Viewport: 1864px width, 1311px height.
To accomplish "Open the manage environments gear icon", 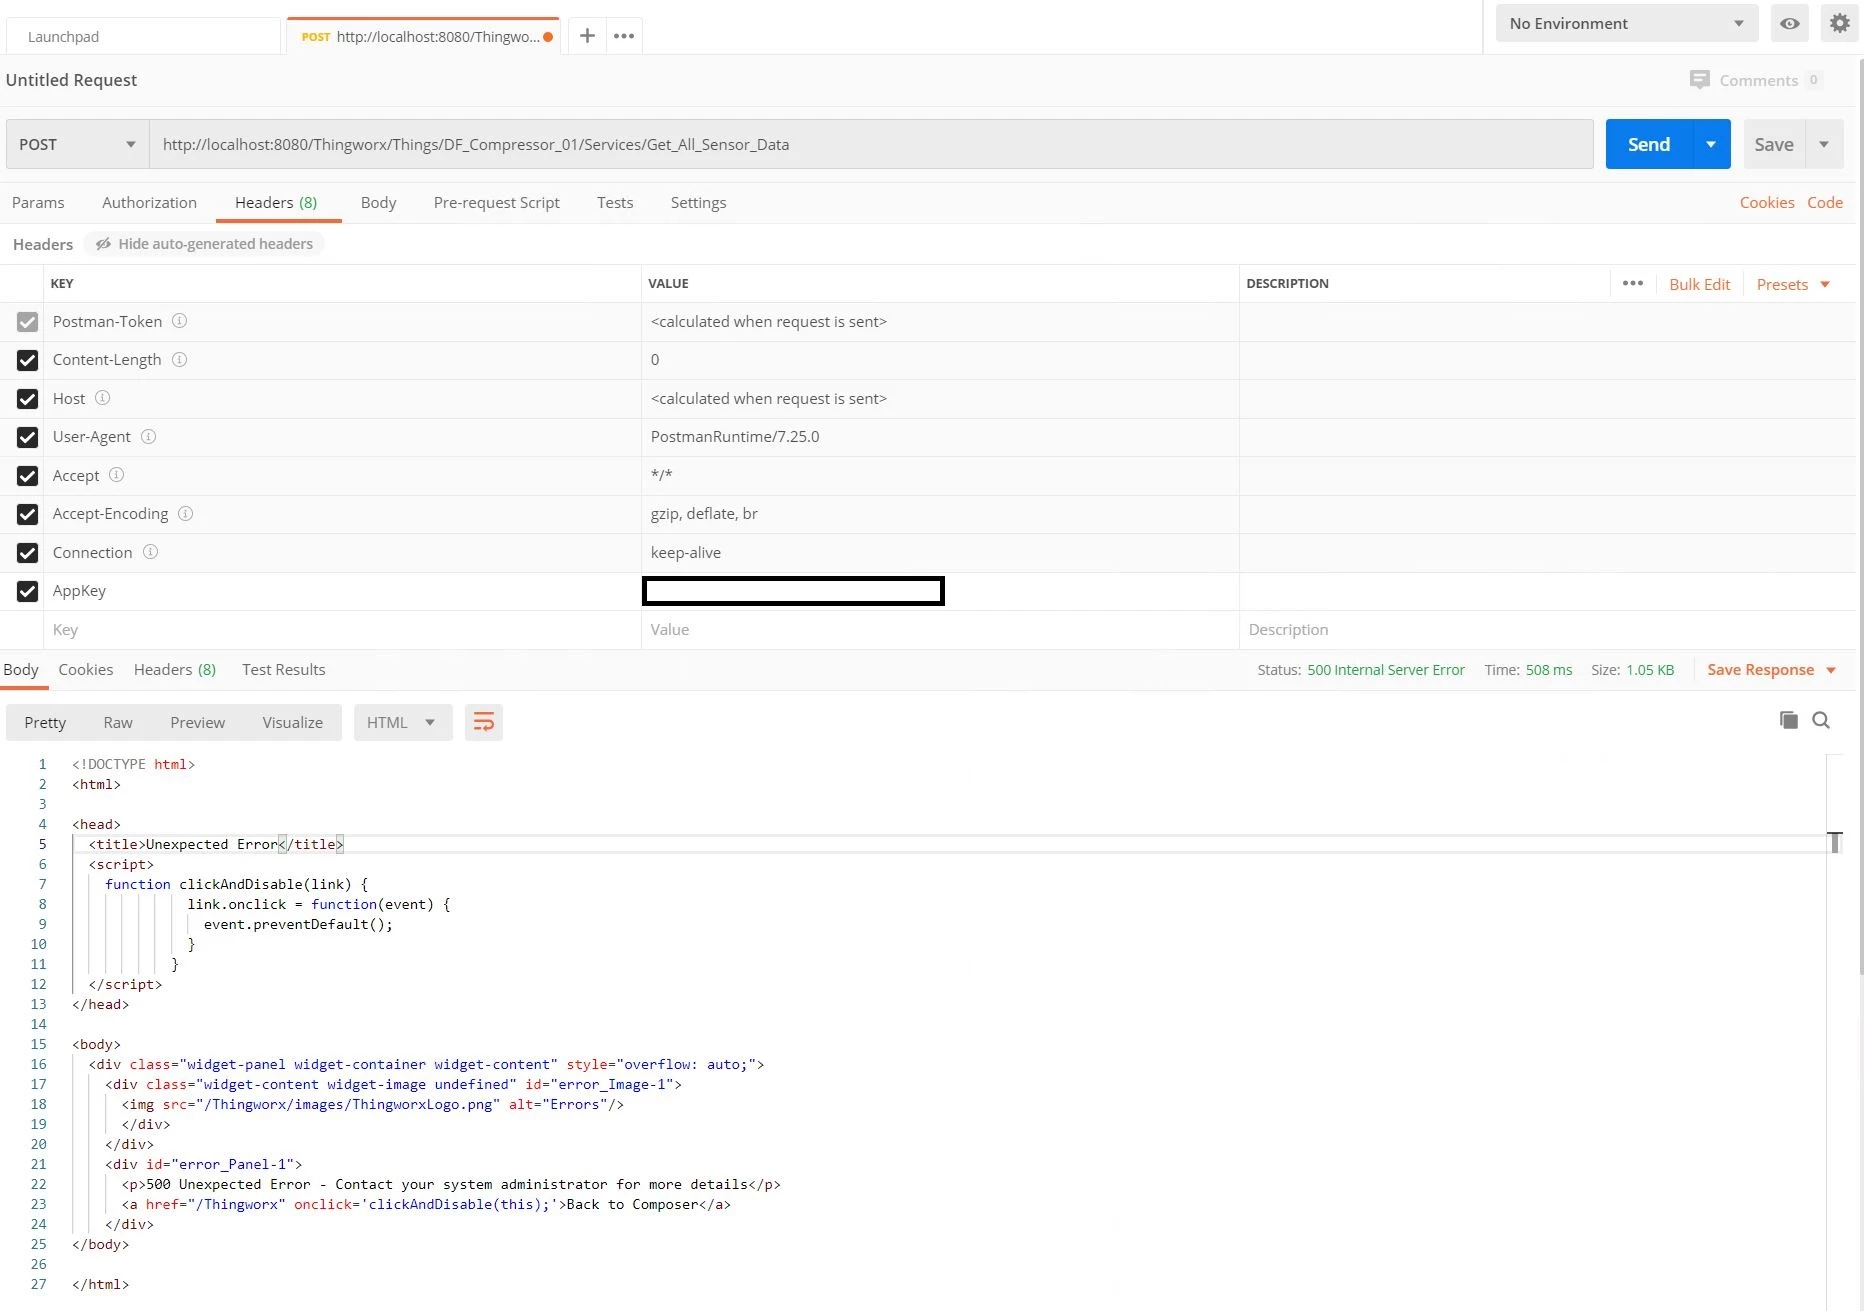I will tap(1840, 23).
